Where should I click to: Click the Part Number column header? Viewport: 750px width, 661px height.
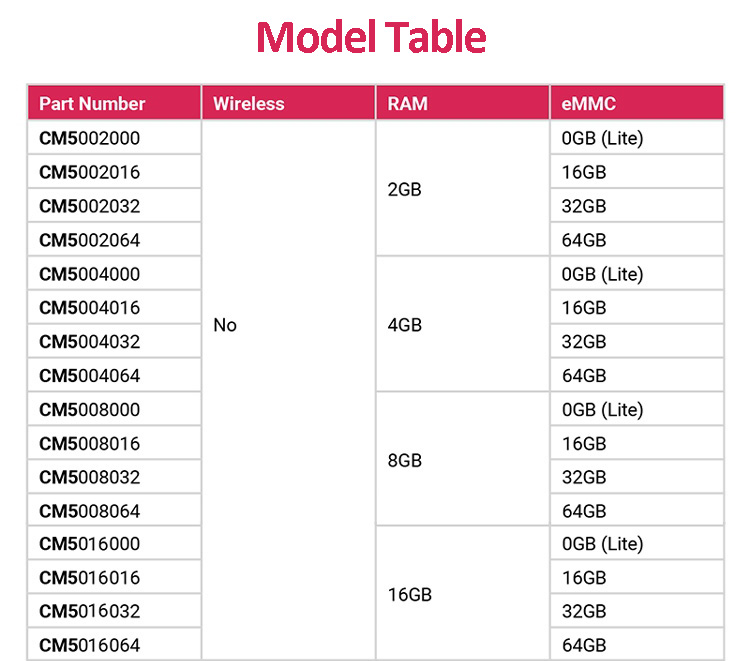tap(92, 104)
